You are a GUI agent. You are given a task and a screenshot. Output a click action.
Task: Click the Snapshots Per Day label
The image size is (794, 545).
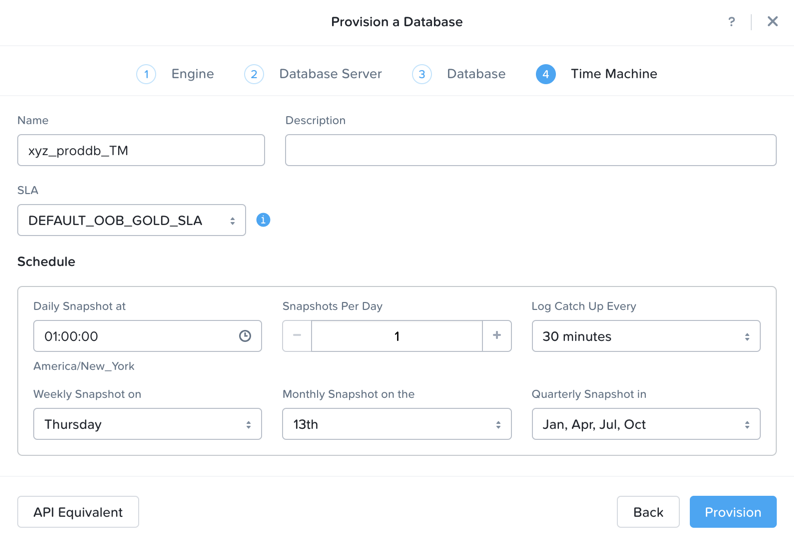[332, 306]
